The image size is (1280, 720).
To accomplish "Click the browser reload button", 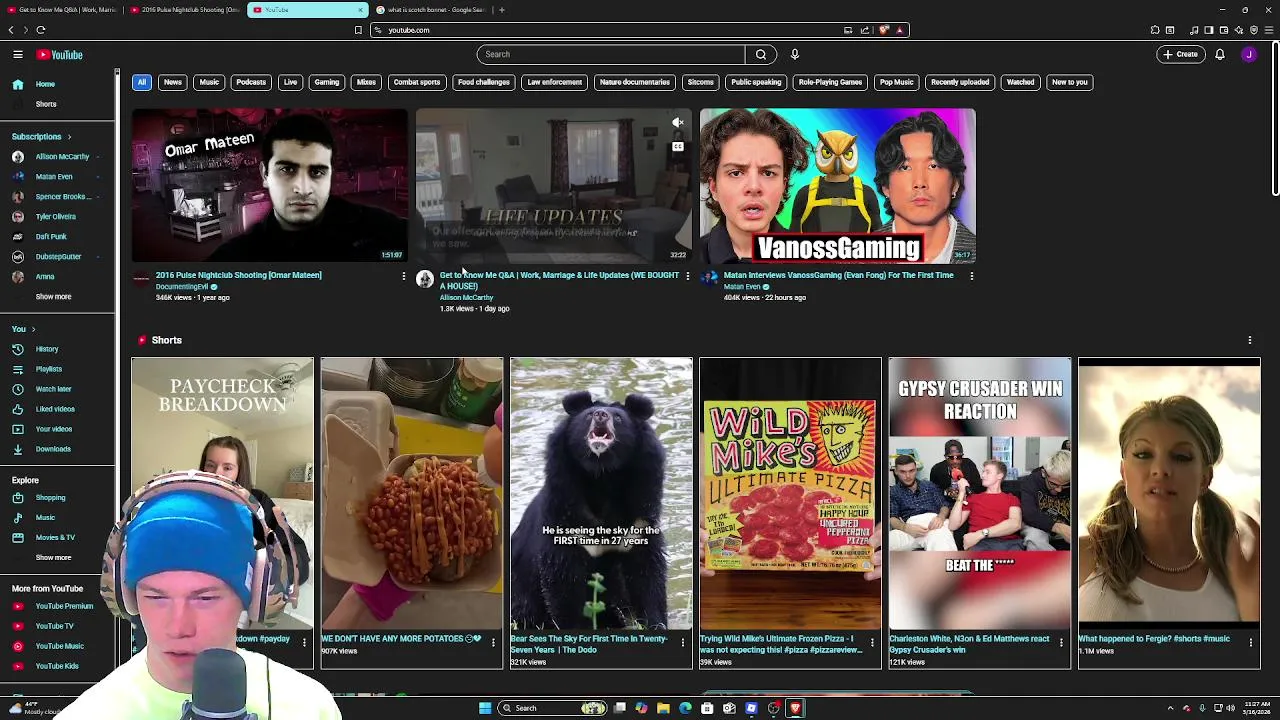I will pos(41,30).
